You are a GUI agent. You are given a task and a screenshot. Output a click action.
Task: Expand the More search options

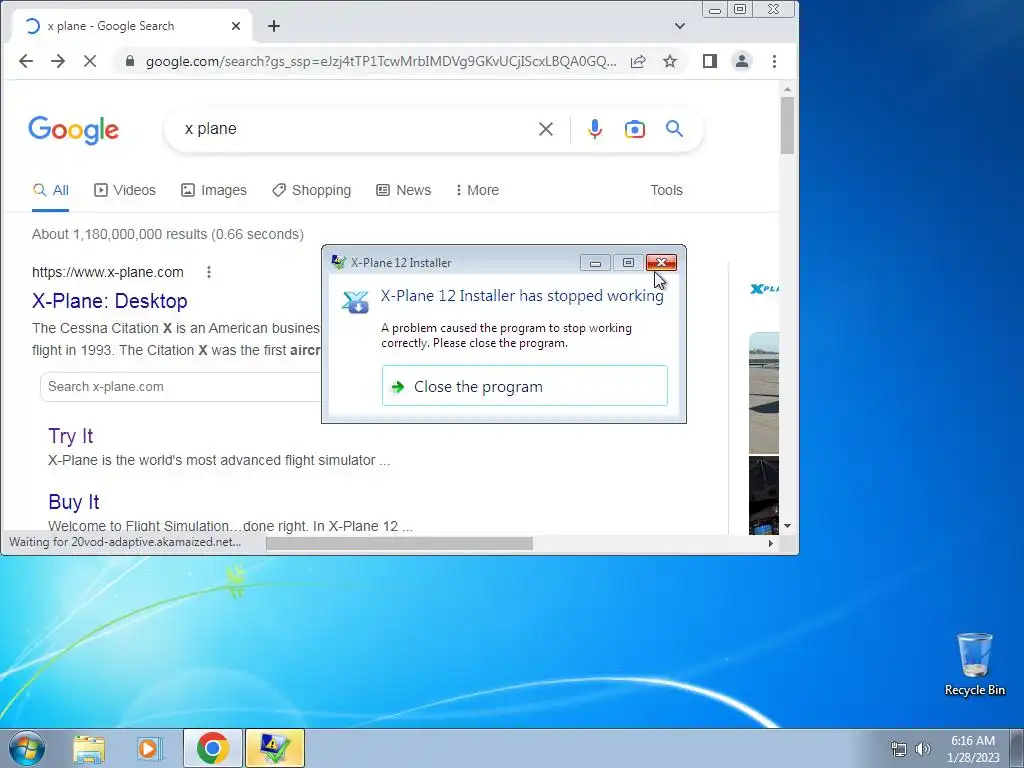(x=477, y=190)
